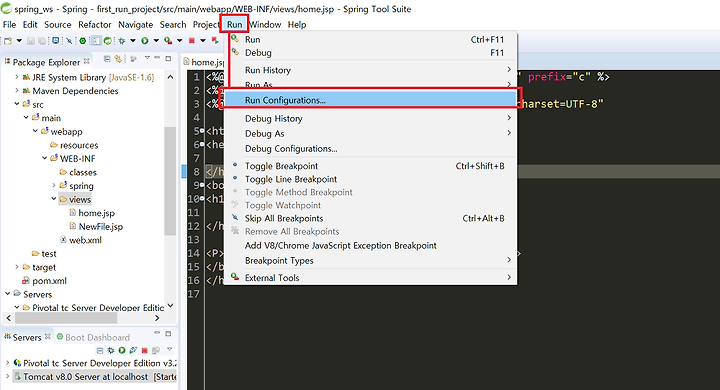Click Publish to server icon in Servers view

[156, 350]
